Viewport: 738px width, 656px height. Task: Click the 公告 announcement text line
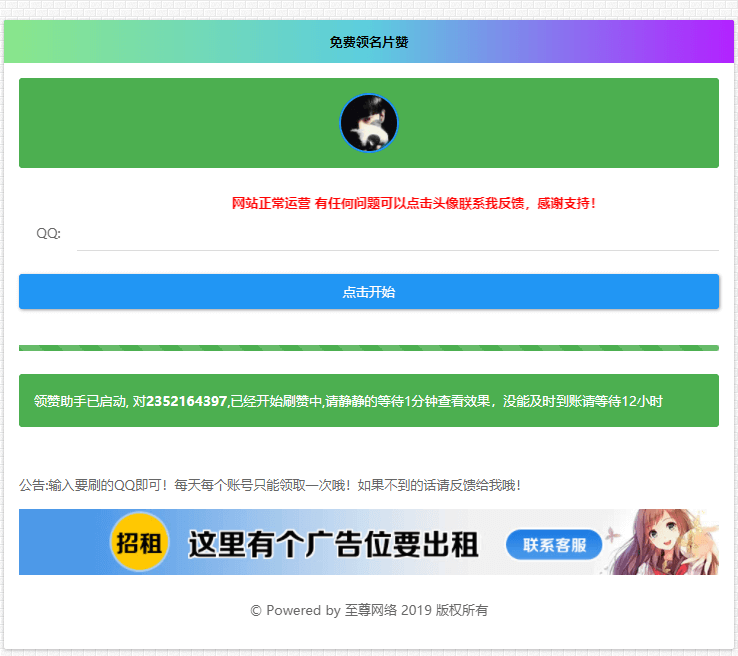[x=270, y=485]
